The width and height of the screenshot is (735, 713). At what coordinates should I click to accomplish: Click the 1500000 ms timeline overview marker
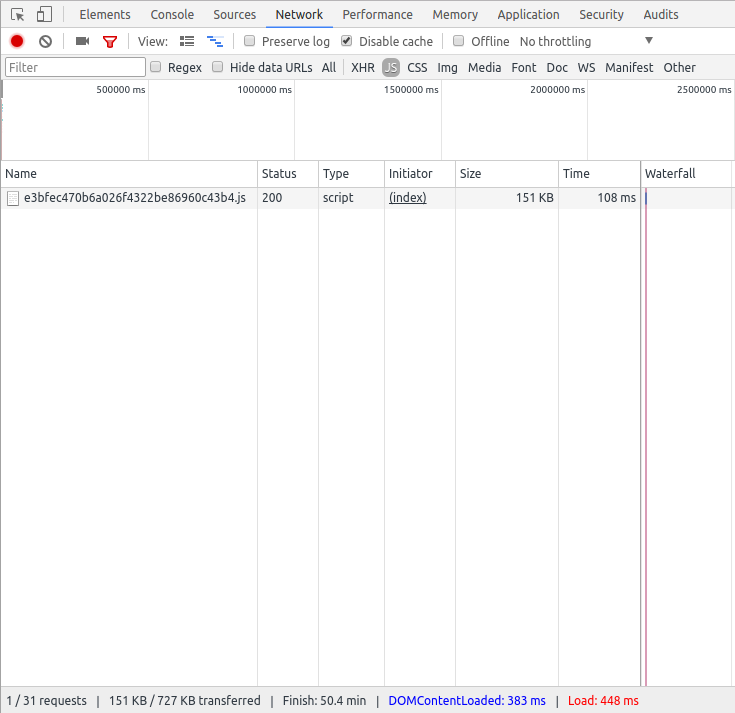(411, 90)
